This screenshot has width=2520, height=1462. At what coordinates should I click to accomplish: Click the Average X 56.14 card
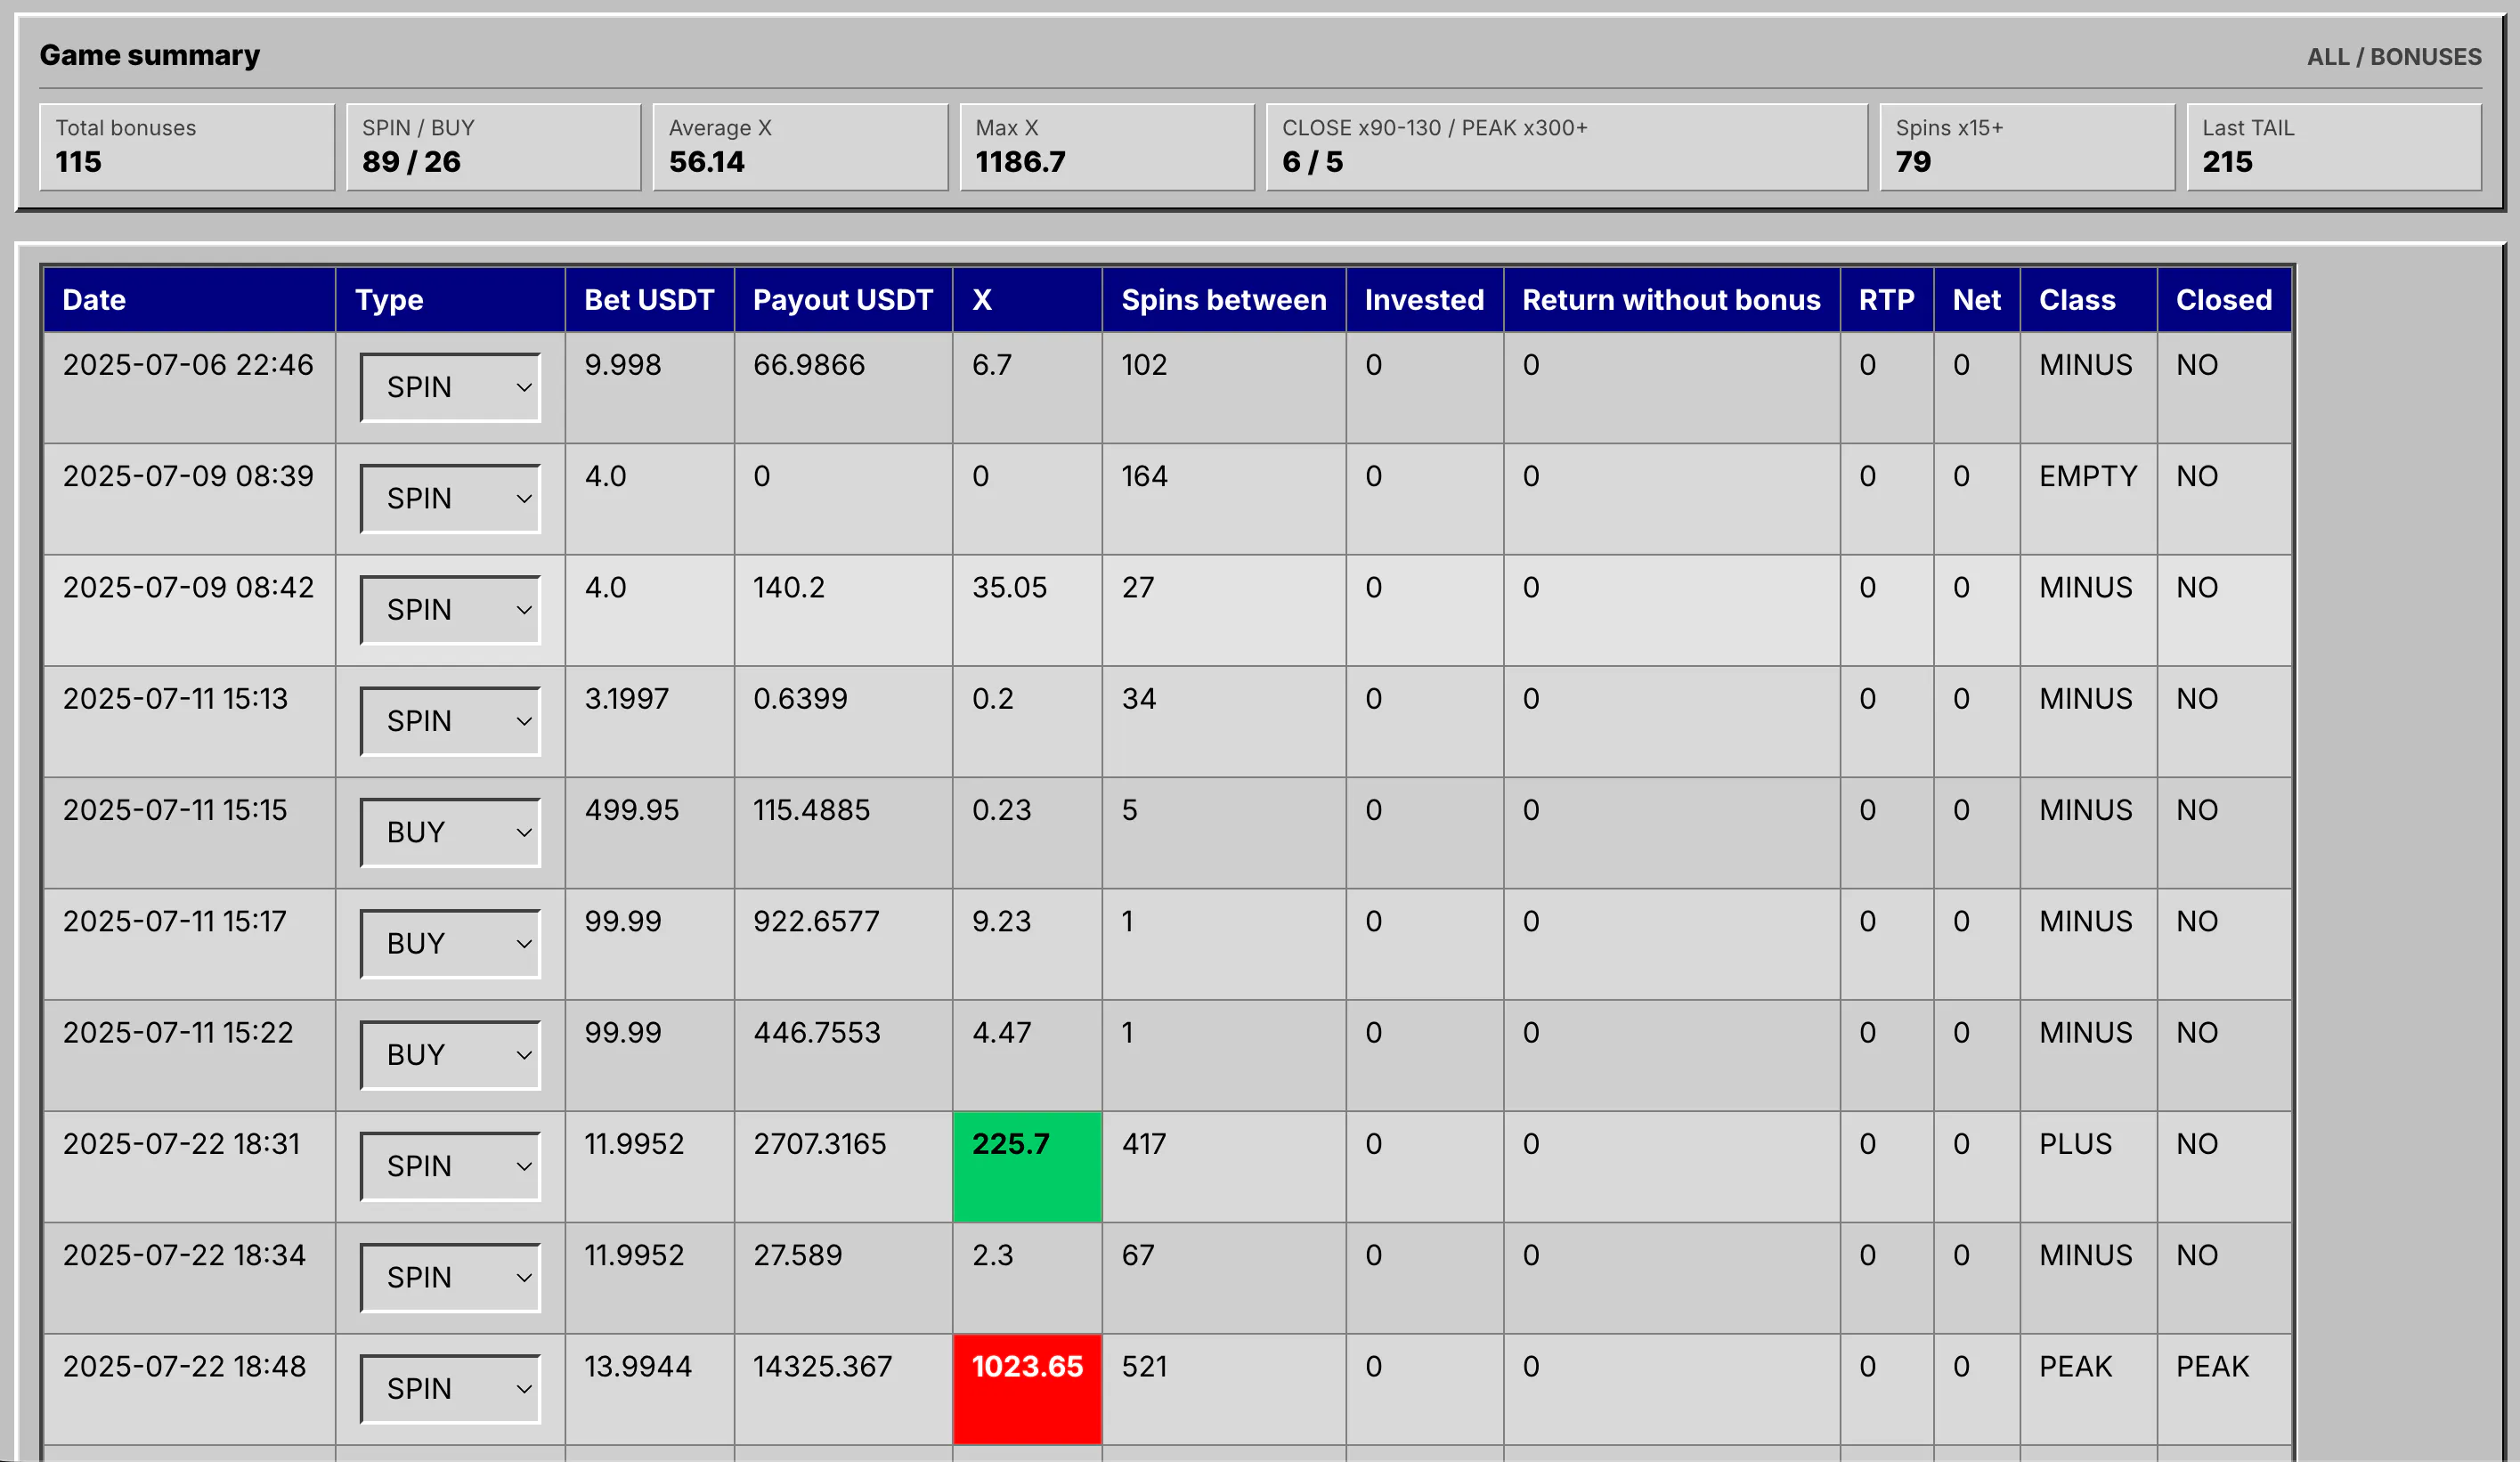click(801, 147)
